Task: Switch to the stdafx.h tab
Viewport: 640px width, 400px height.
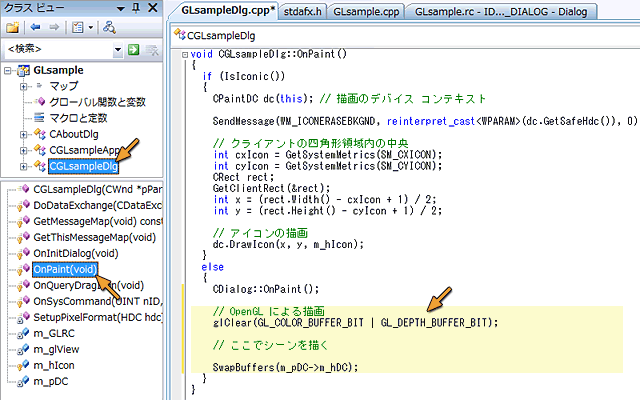Action: pyautogui.click(x=302, y=11)
